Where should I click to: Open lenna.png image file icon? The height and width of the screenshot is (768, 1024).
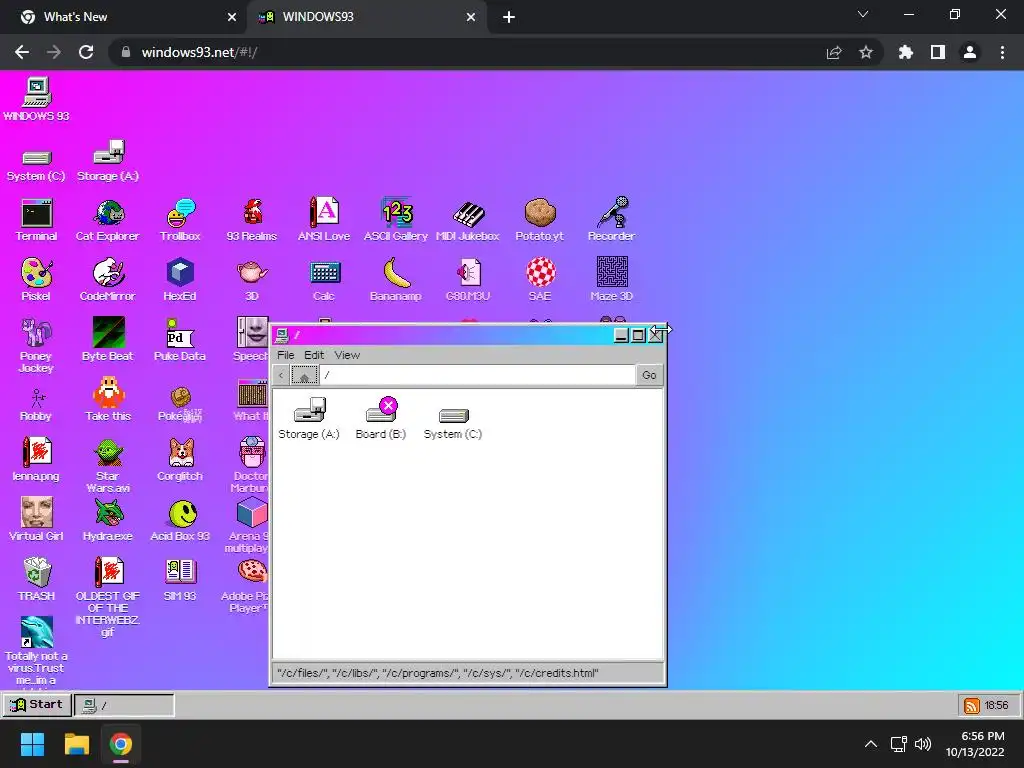pos(37,460)
